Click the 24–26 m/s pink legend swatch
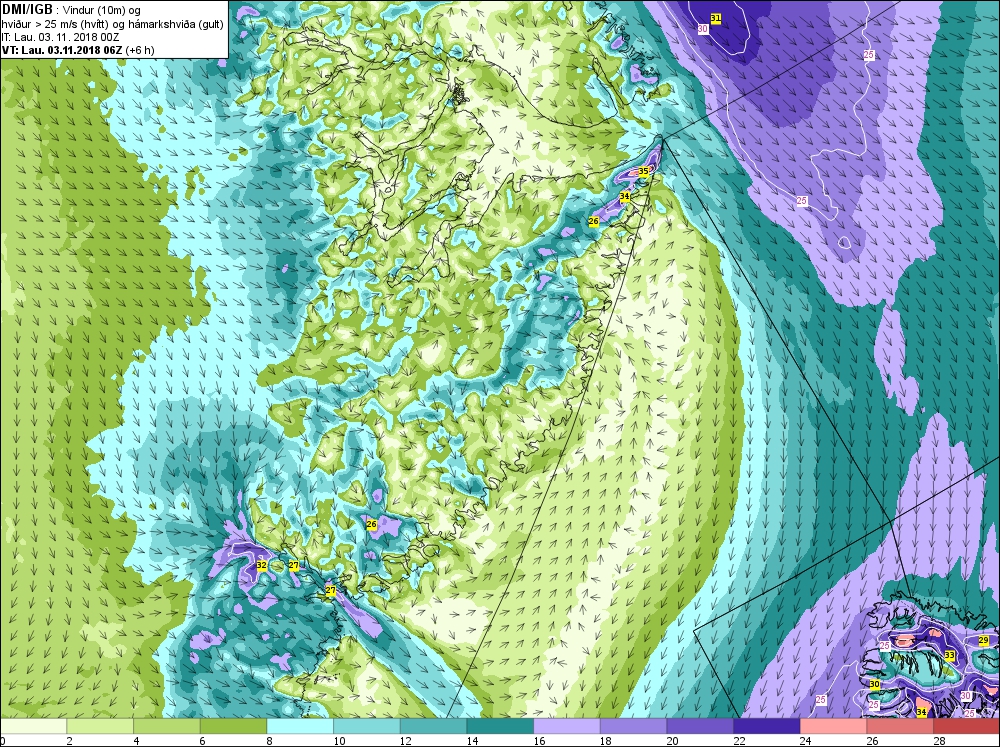 tap(833, 726)
